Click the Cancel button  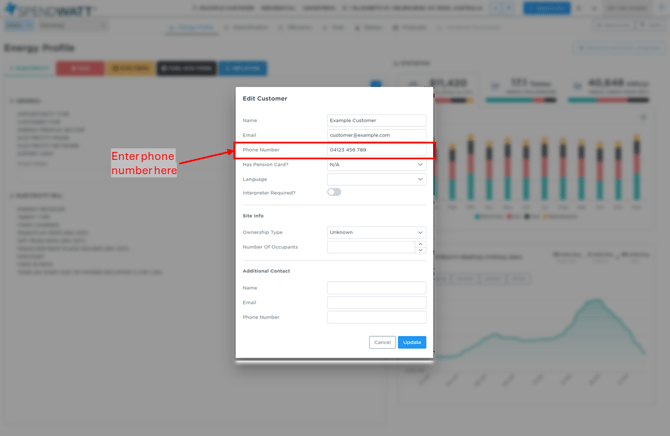pyautogui.click(x=382, y=342)
